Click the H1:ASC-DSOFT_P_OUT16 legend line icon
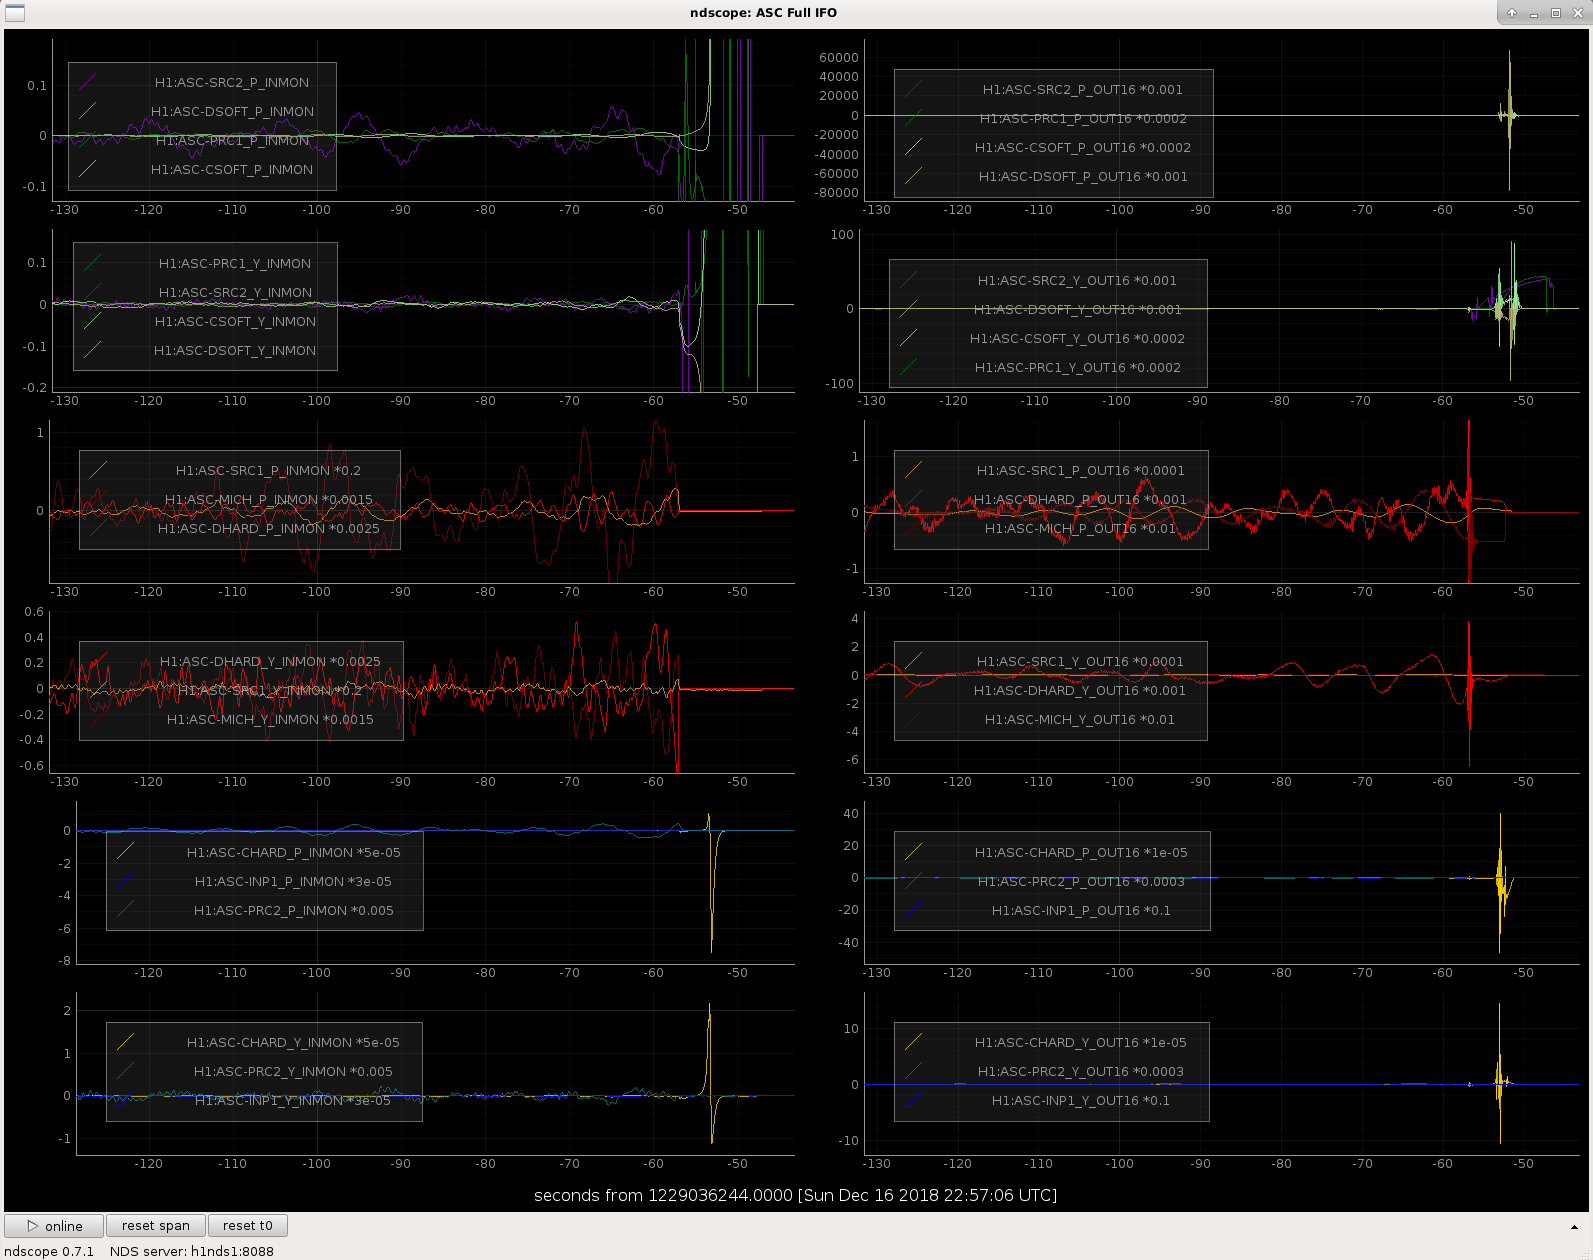 913,176
